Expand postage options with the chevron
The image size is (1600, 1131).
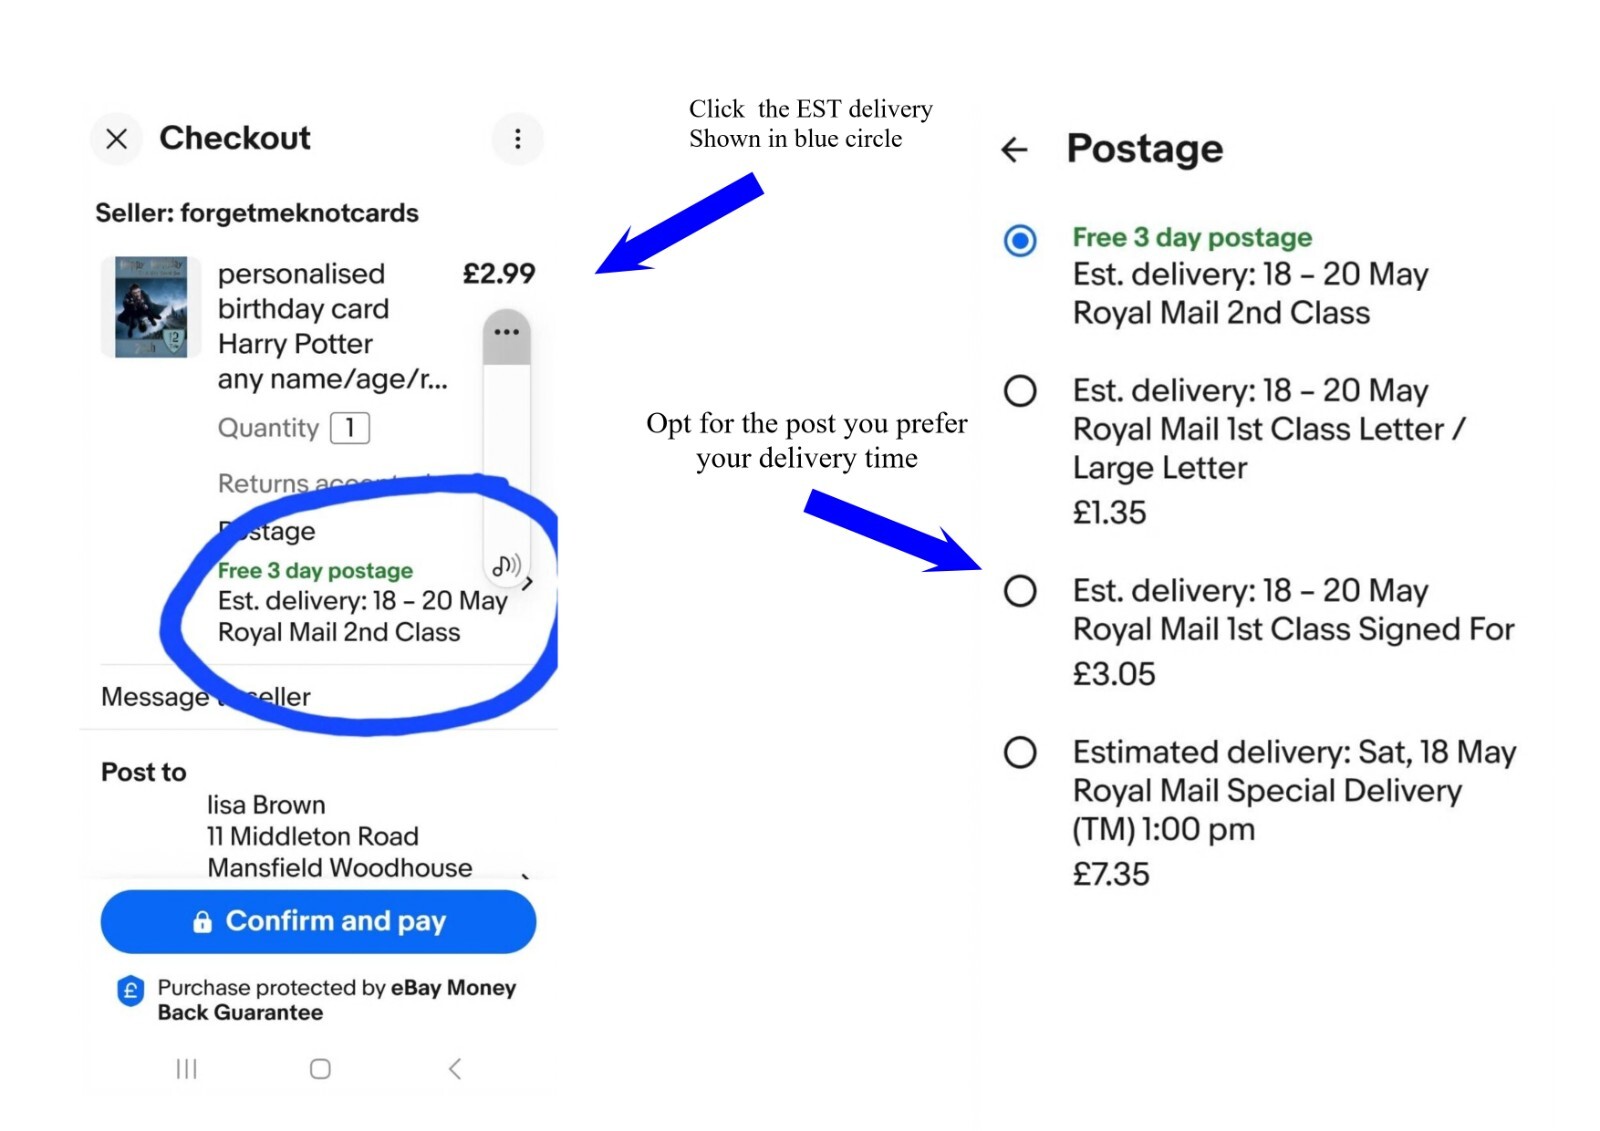(529, 583)
